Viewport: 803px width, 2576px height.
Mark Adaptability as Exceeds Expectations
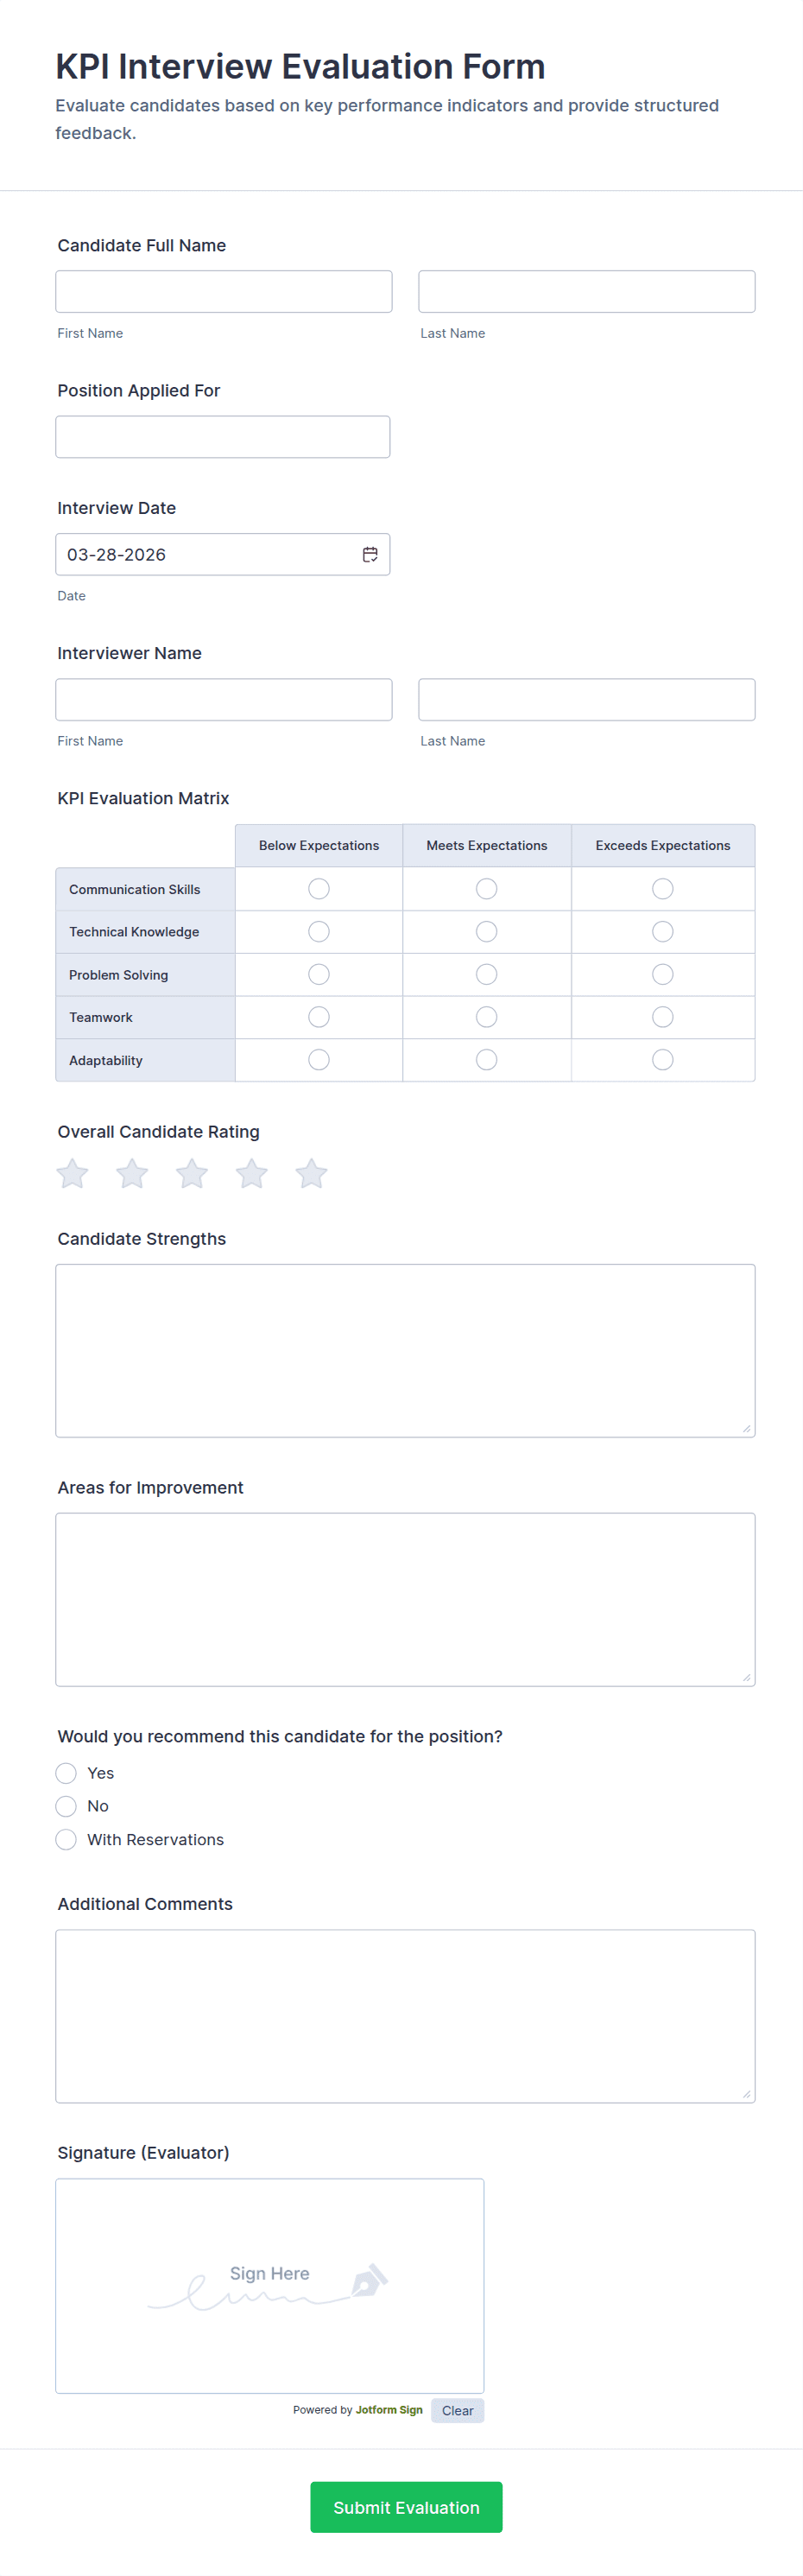click(x=663, y=1059)
